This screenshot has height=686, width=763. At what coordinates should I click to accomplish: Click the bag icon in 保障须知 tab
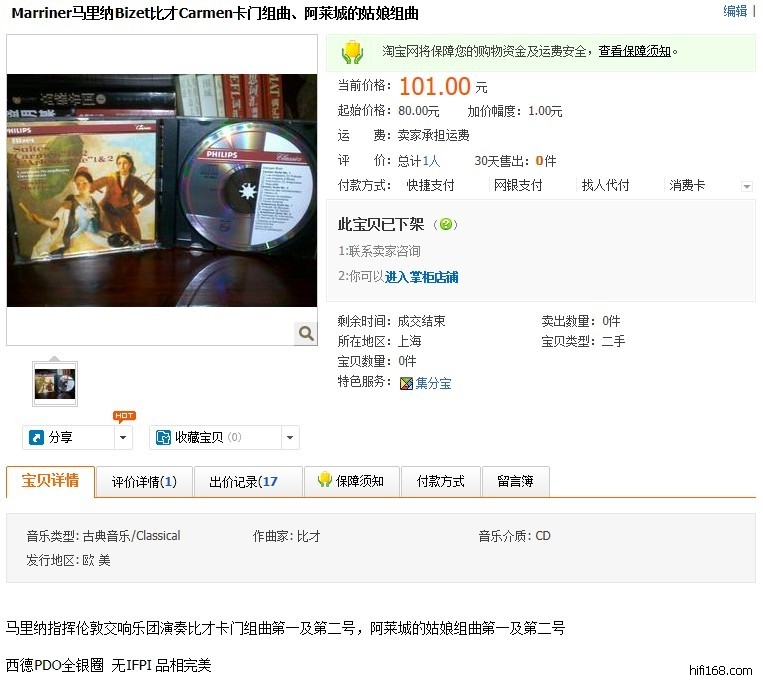coord(325,480)
